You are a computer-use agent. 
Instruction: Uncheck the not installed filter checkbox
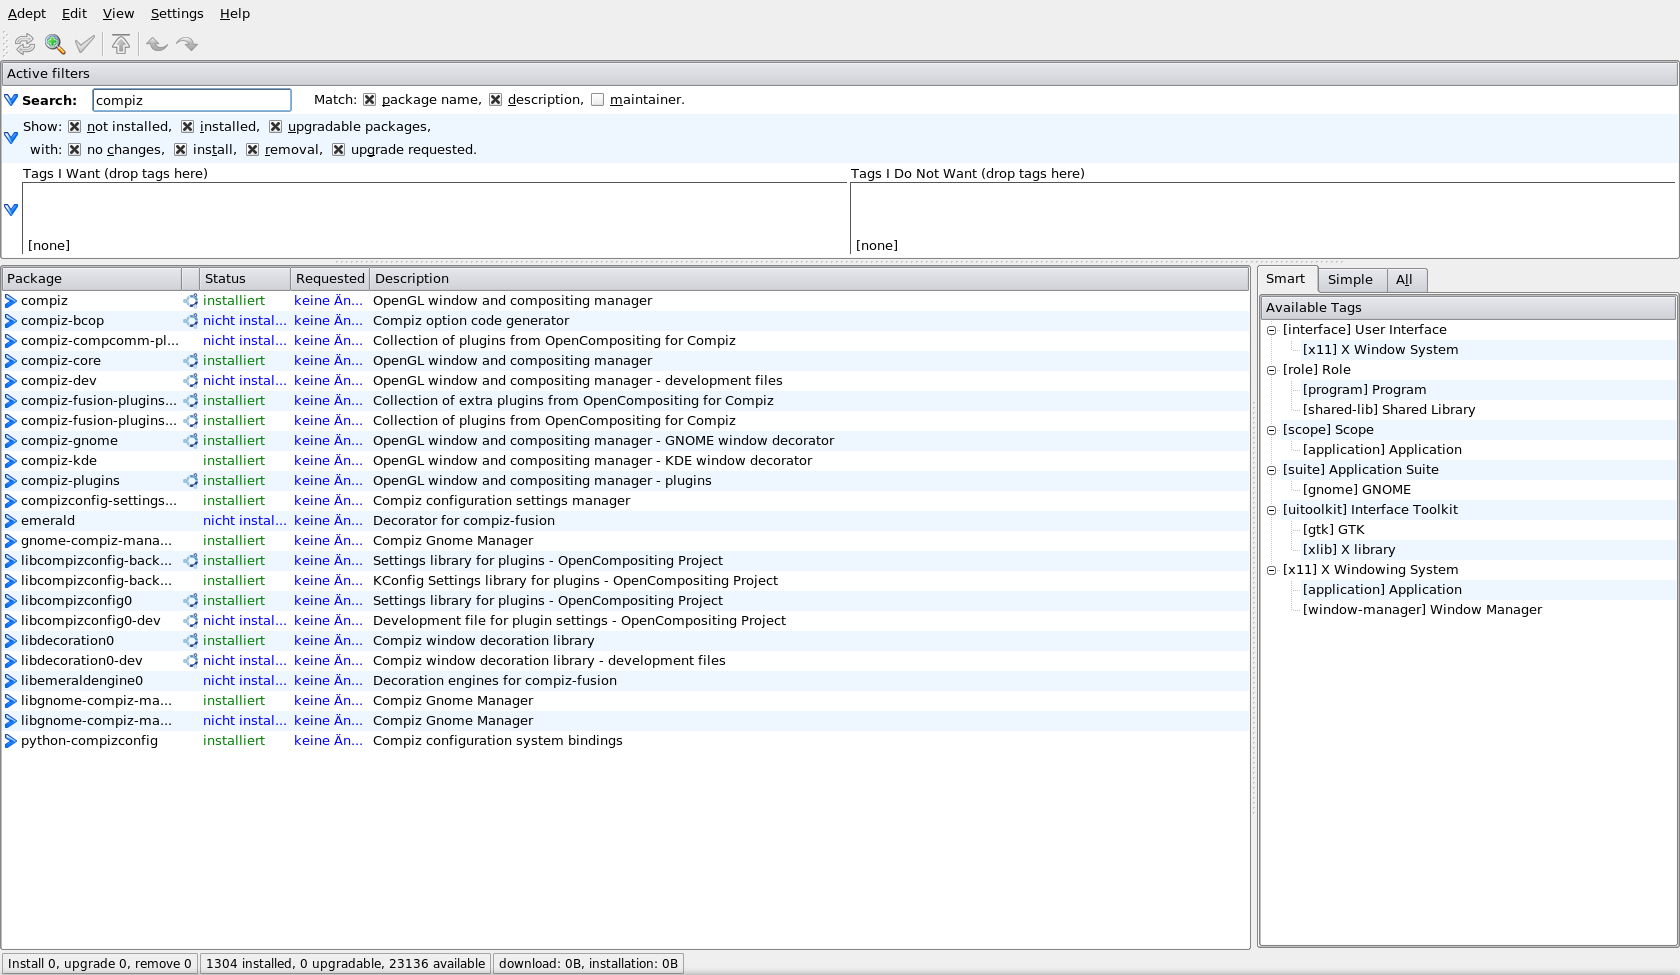[75, 127]
